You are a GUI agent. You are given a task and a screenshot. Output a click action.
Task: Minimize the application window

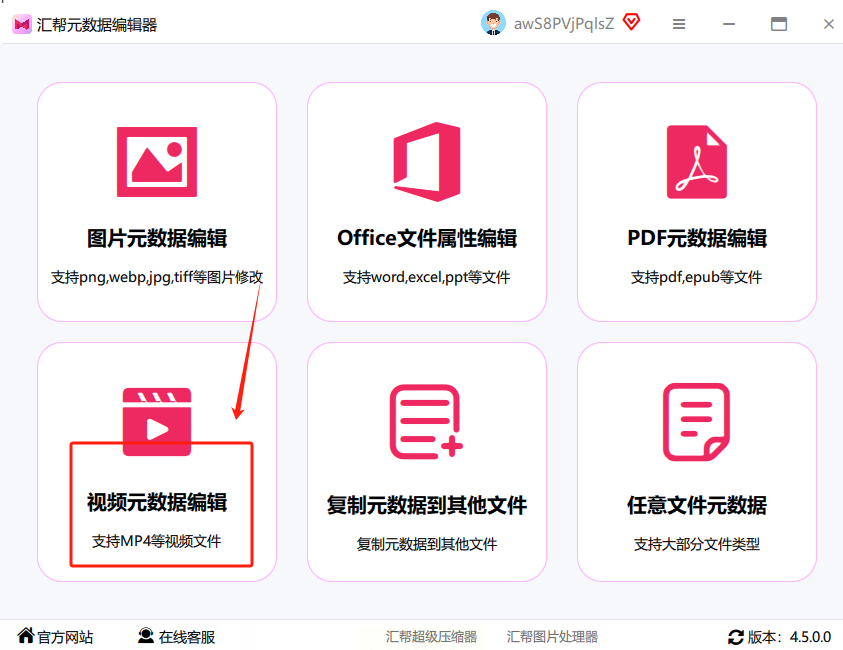[729, 24]
